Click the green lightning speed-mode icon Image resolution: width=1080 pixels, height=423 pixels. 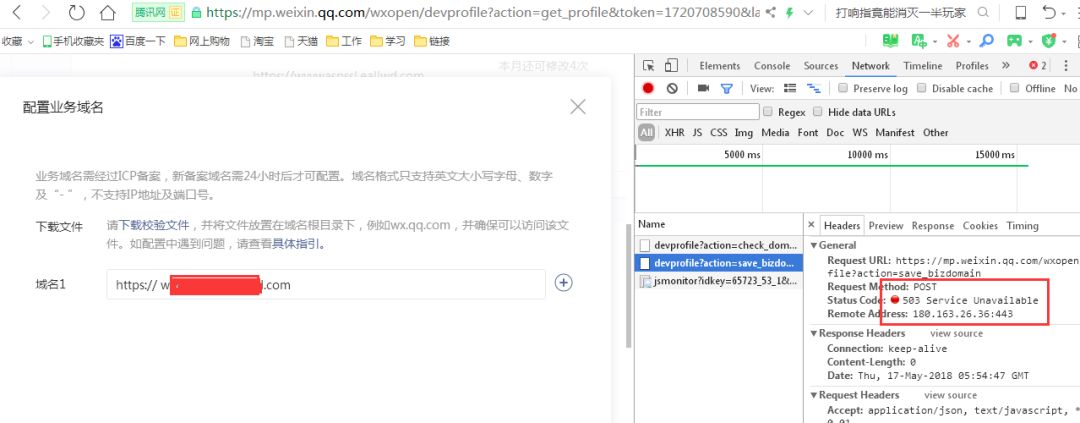coord(789,12)
